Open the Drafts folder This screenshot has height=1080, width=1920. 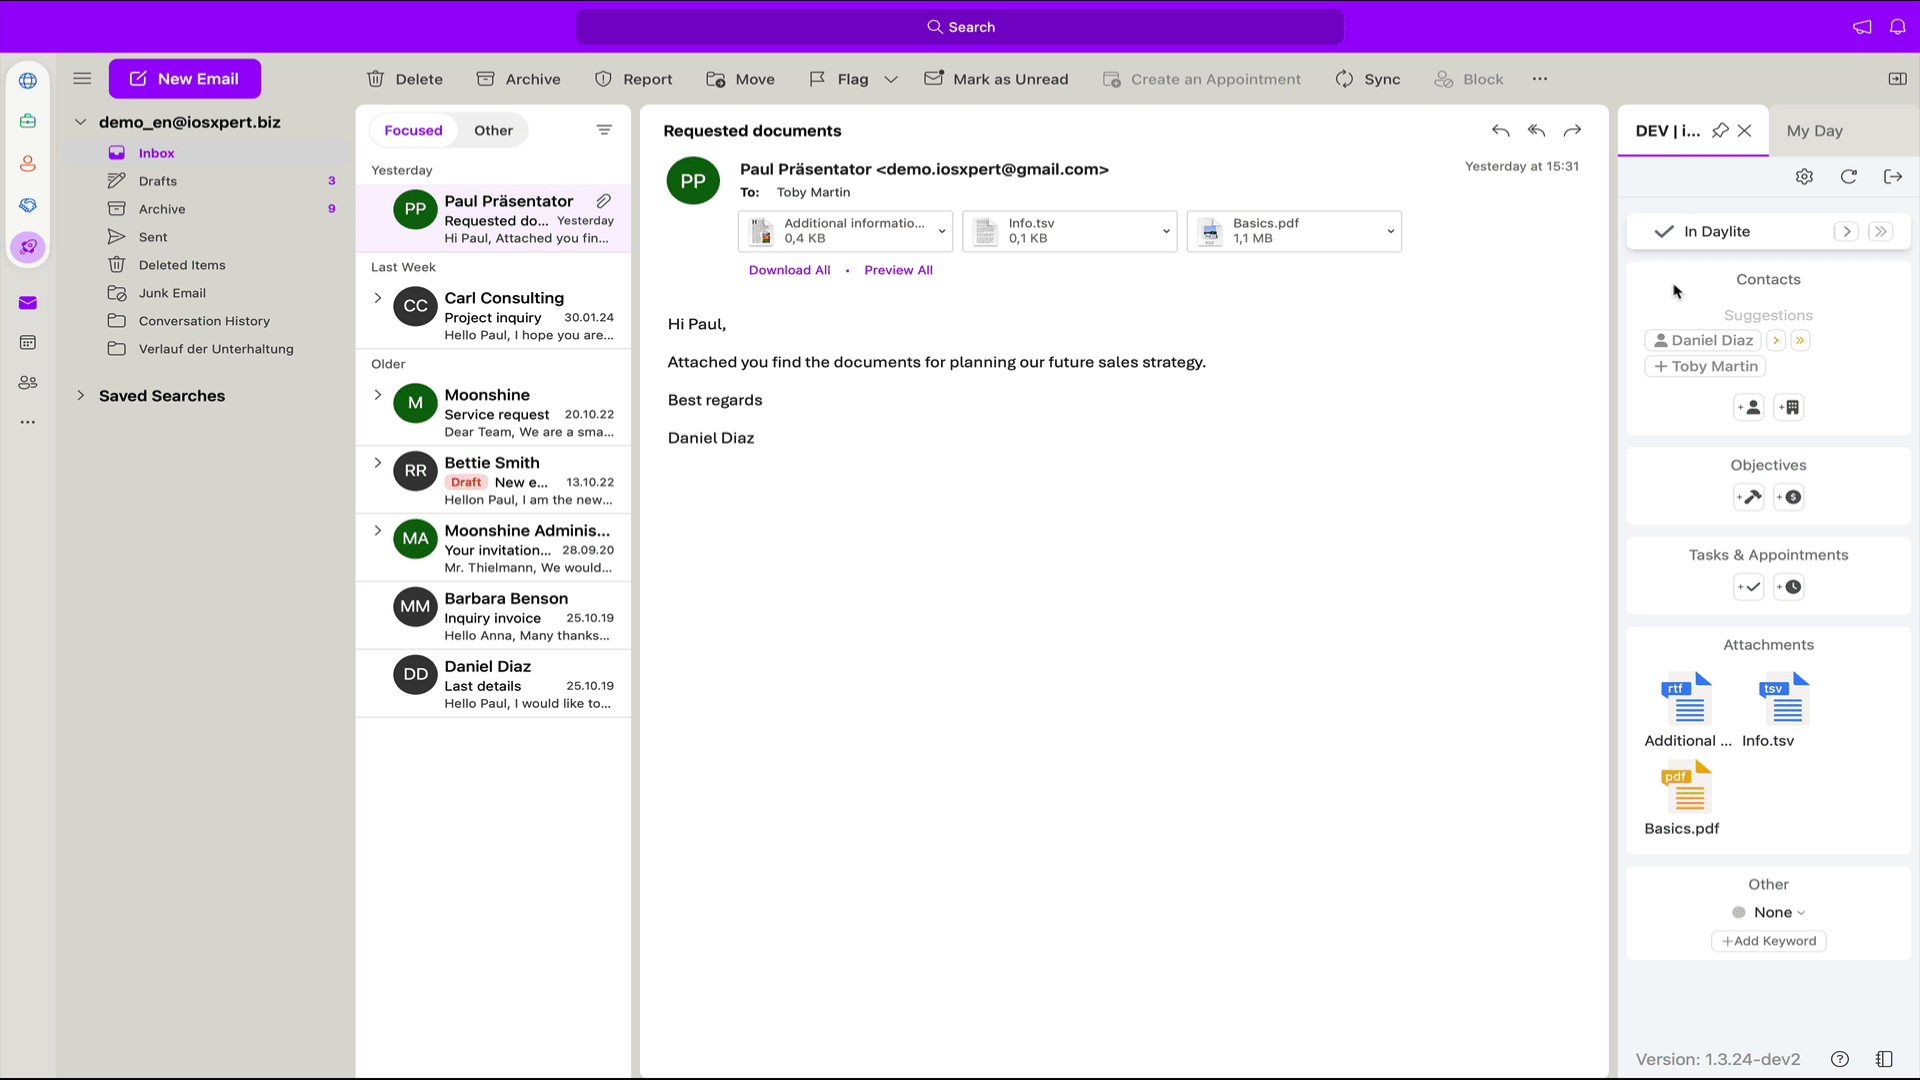pyautogui.click(x=156, y=181)
